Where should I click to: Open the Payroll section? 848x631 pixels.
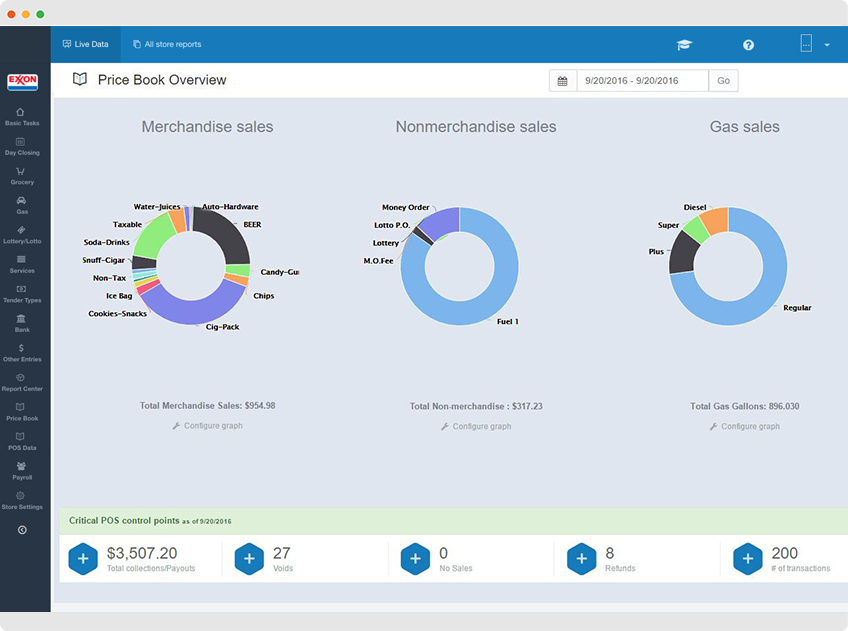click(22, 470)
